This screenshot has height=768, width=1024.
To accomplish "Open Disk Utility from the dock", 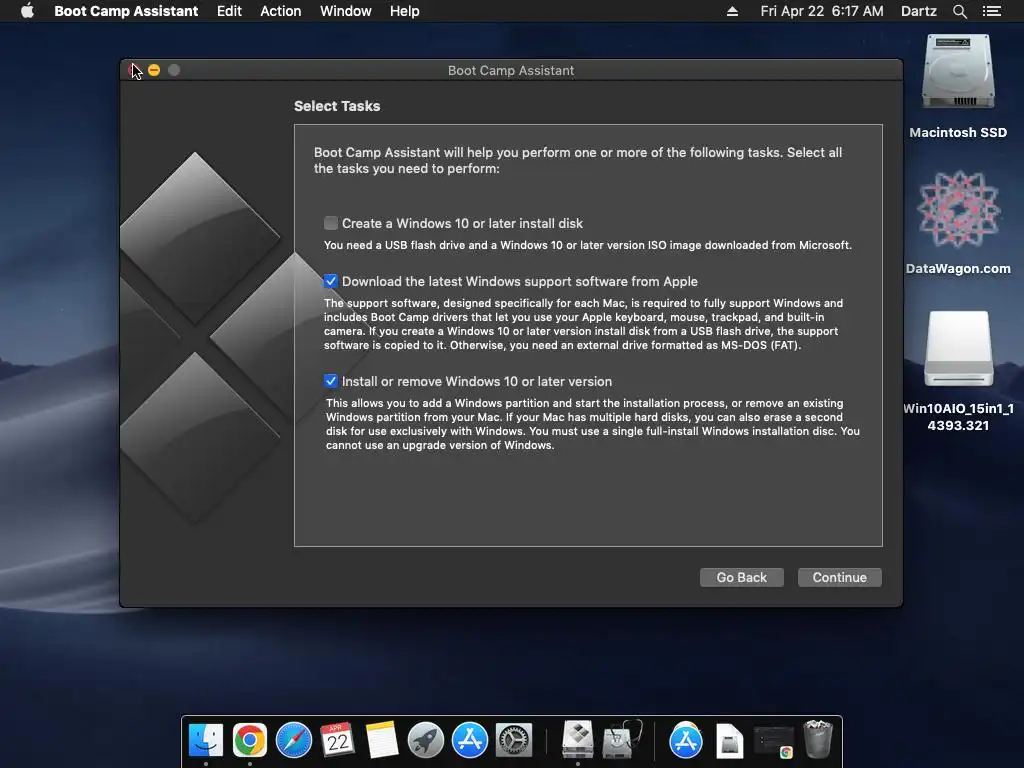I will (x=622, y=740).
